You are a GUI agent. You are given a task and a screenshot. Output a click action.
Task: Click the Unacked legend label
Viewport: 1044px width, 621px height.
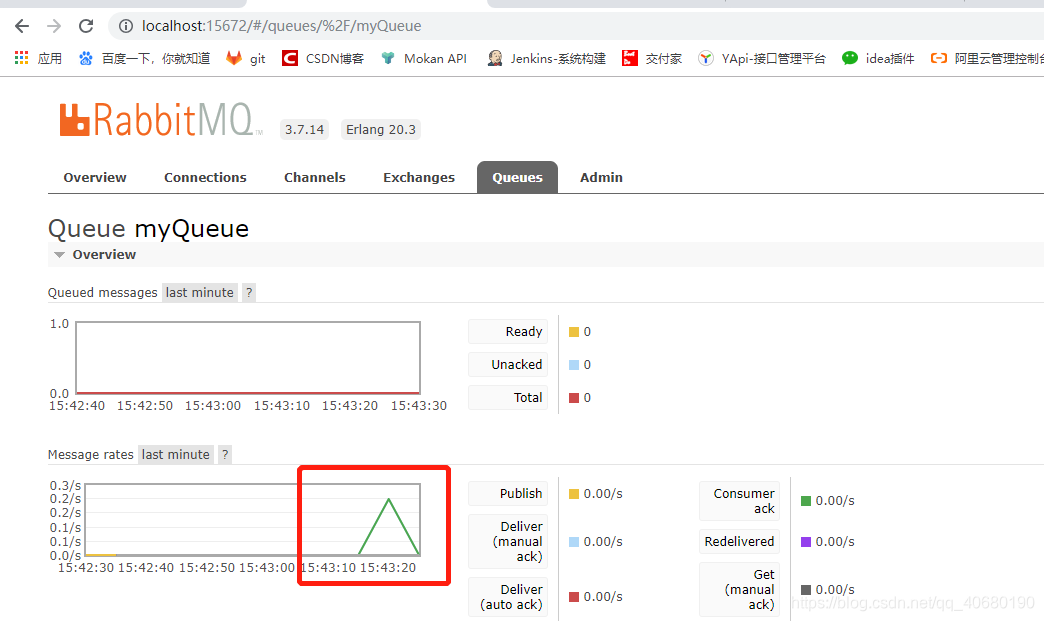click(508, 365)
